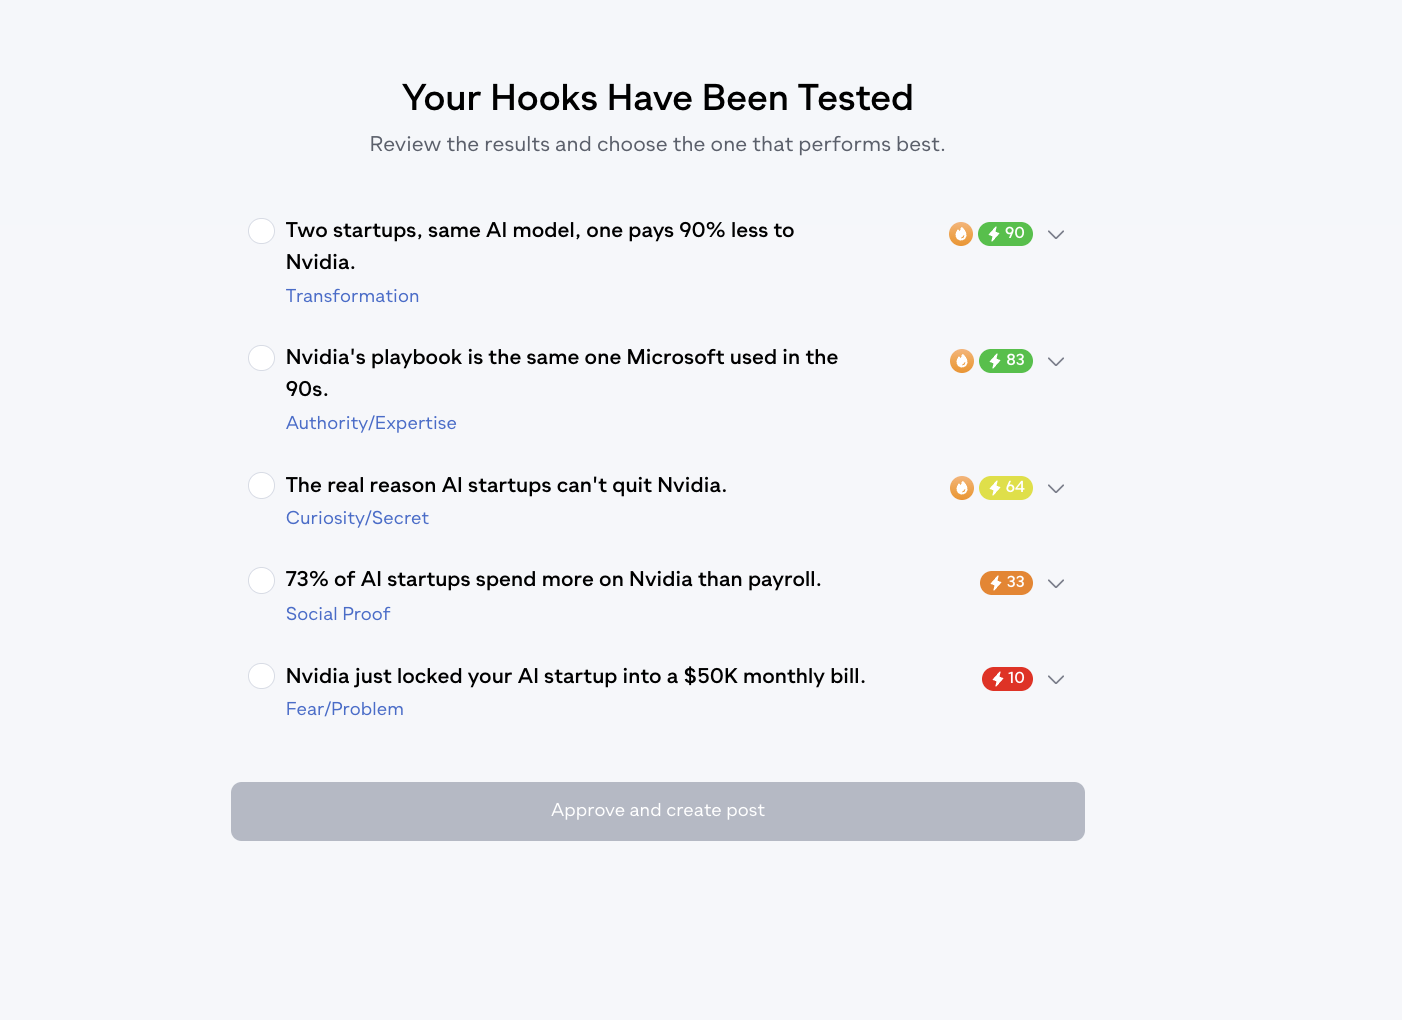Click the Authority/Expertise category label
The image size is (1402, 1020).
(371, 423)
